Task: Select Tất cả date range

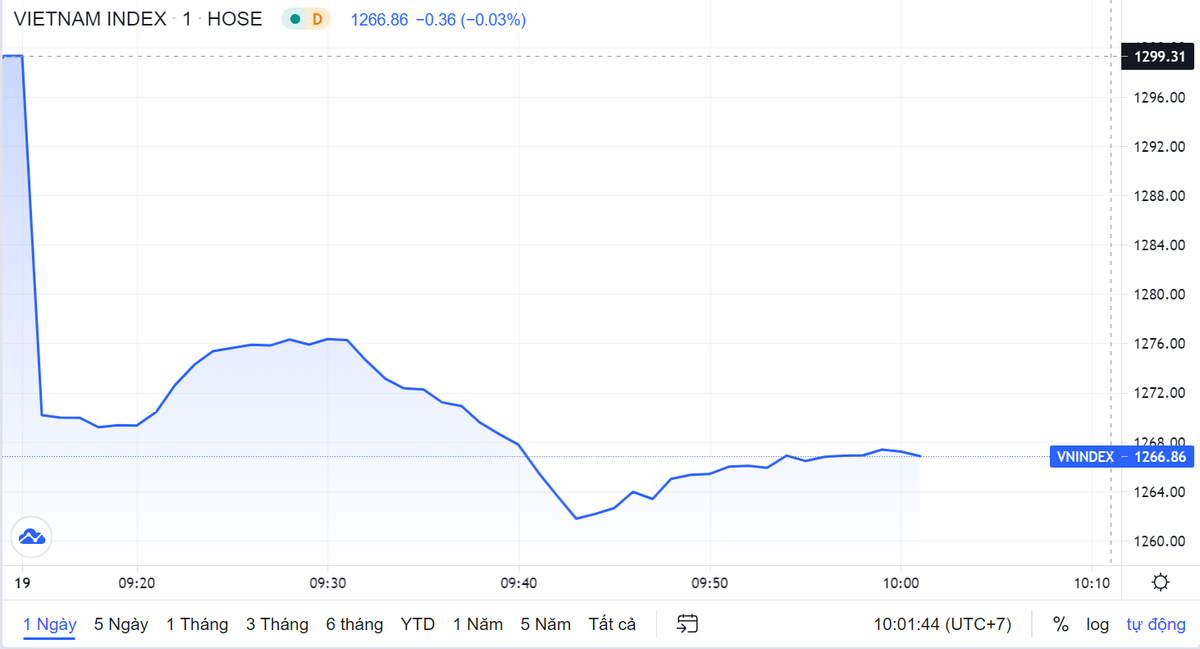Action: [x=612, y=624]
